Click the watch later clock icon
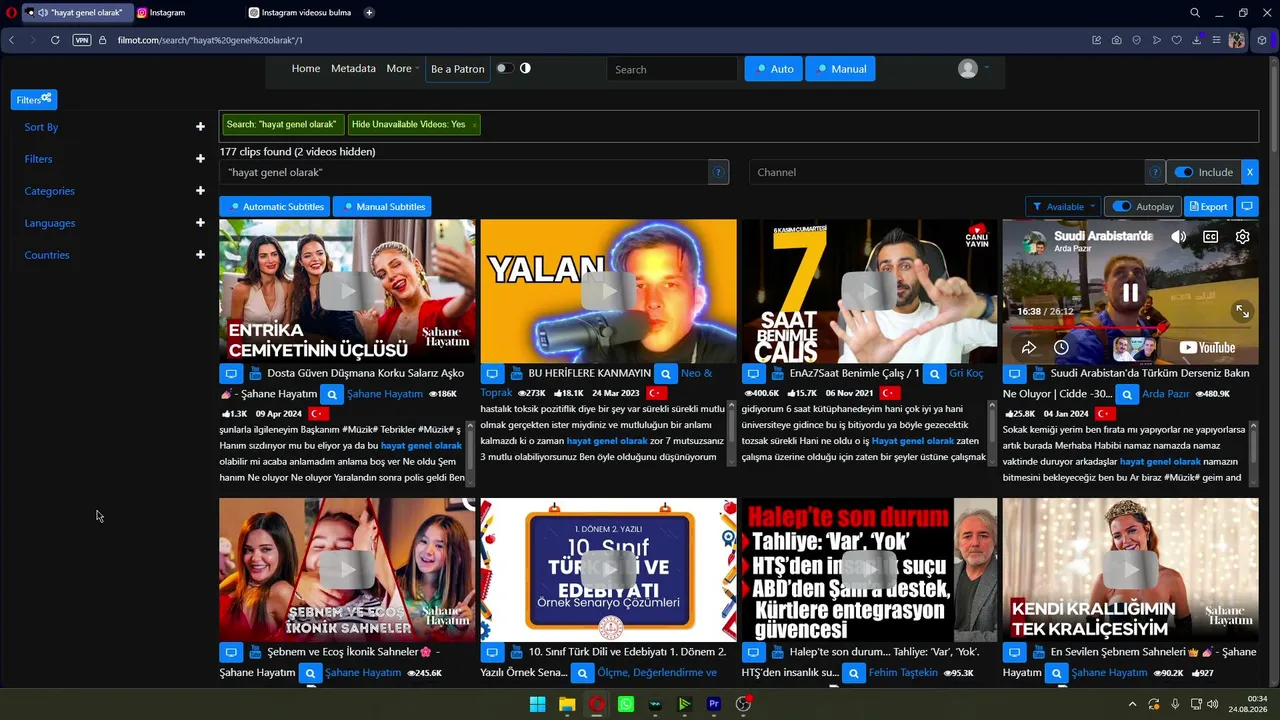This screenshot has height=720, width=1280. point(1061,348)
